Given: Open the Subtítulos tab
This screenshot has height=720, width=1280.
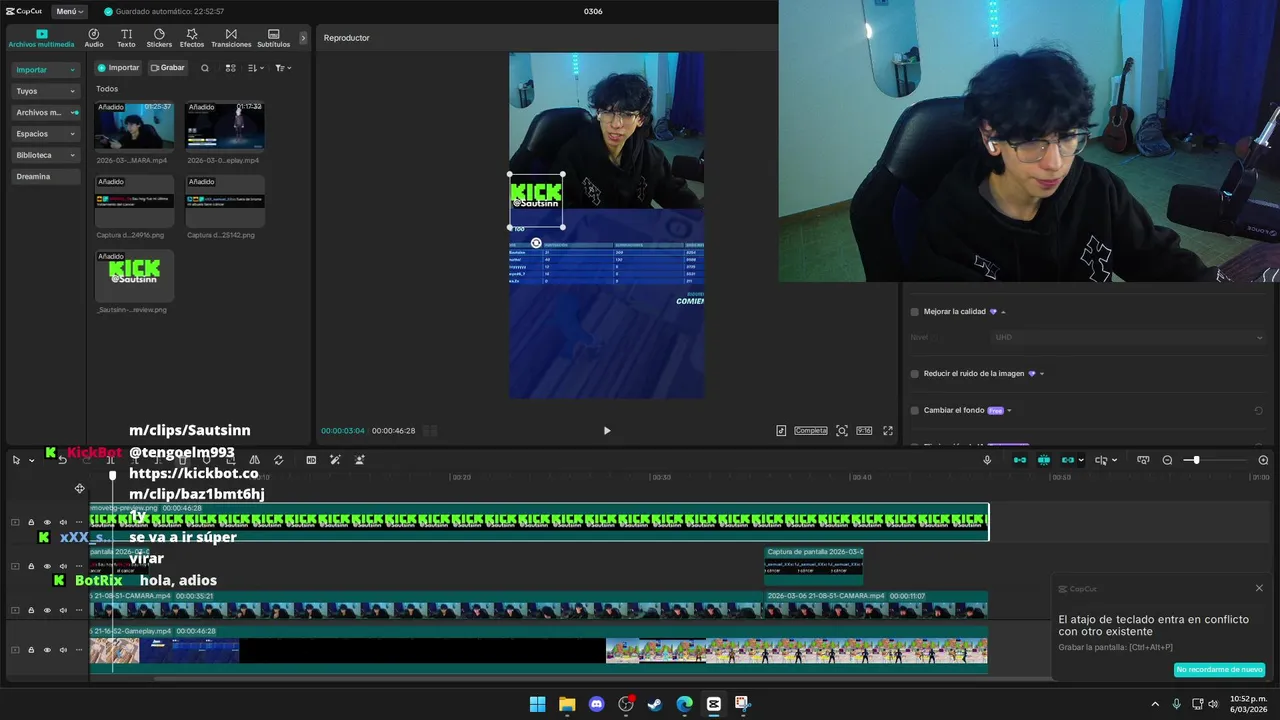Looking at the screenshot, I should tap(273, 38).
